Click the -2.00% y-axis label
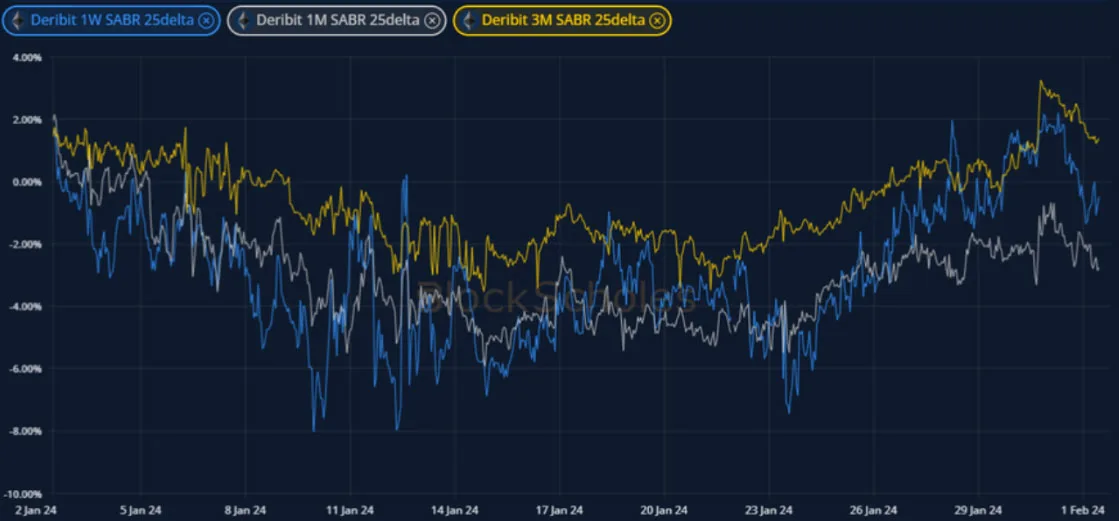This screenshot has width=1119, height=521. tap(26, 245)
